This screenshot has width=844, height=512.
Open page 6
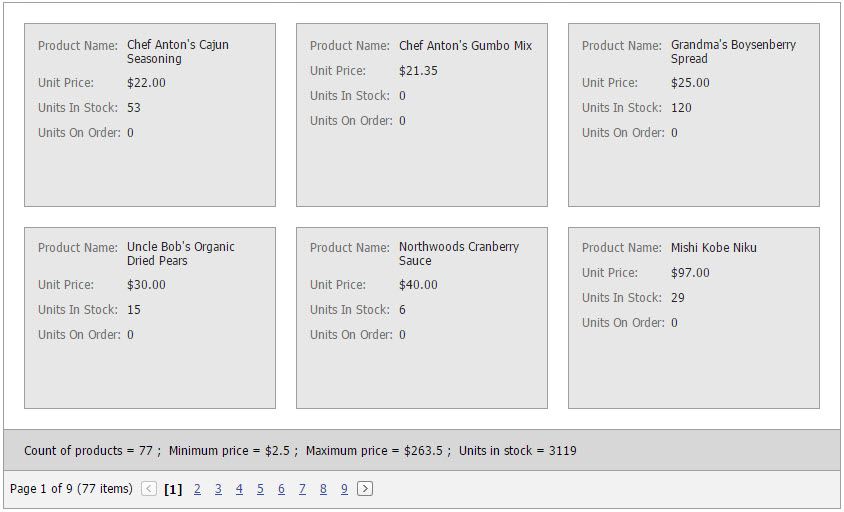click(282, 489)
